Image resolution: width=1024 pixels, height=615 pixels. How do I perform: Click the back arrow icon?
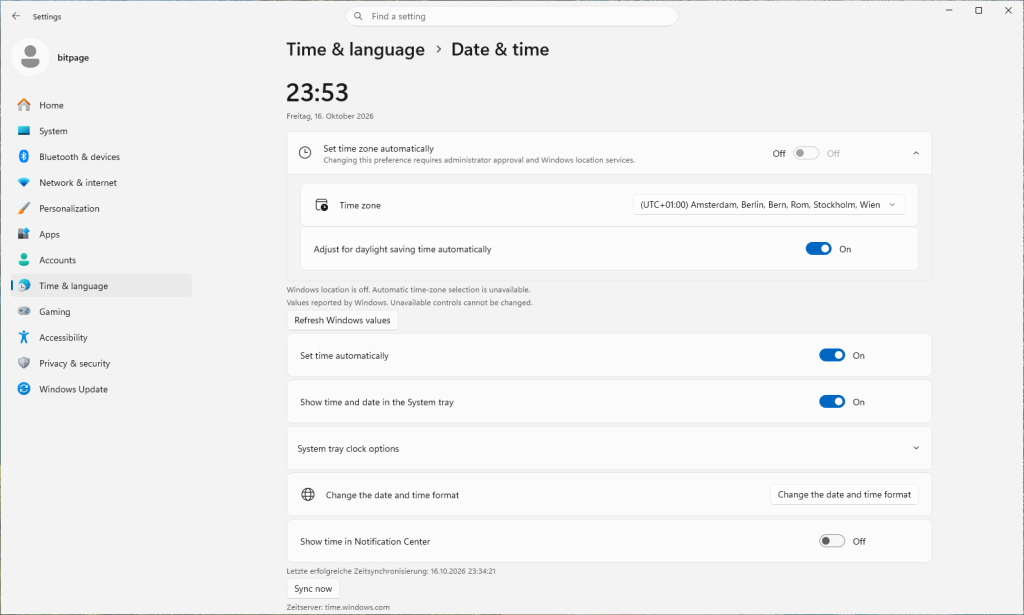tap(16, 16)
